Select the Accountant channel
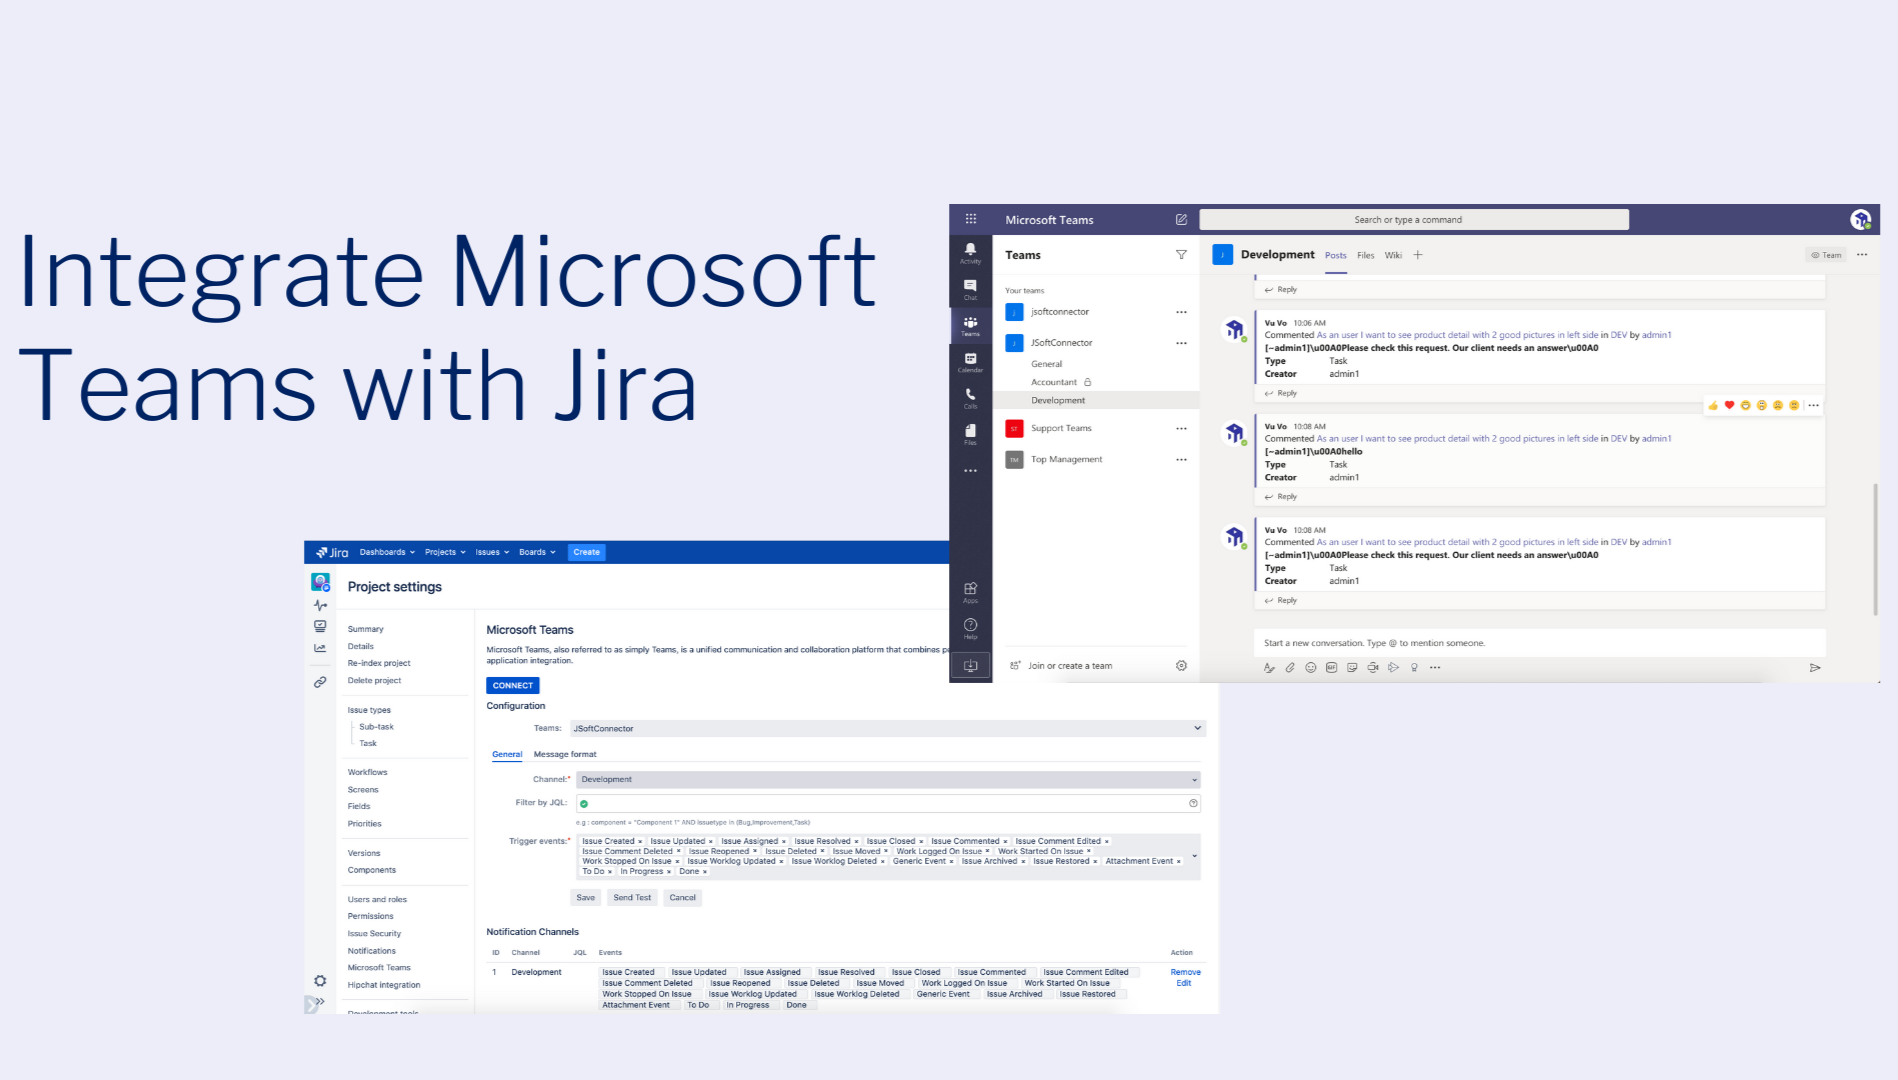 1054,382
